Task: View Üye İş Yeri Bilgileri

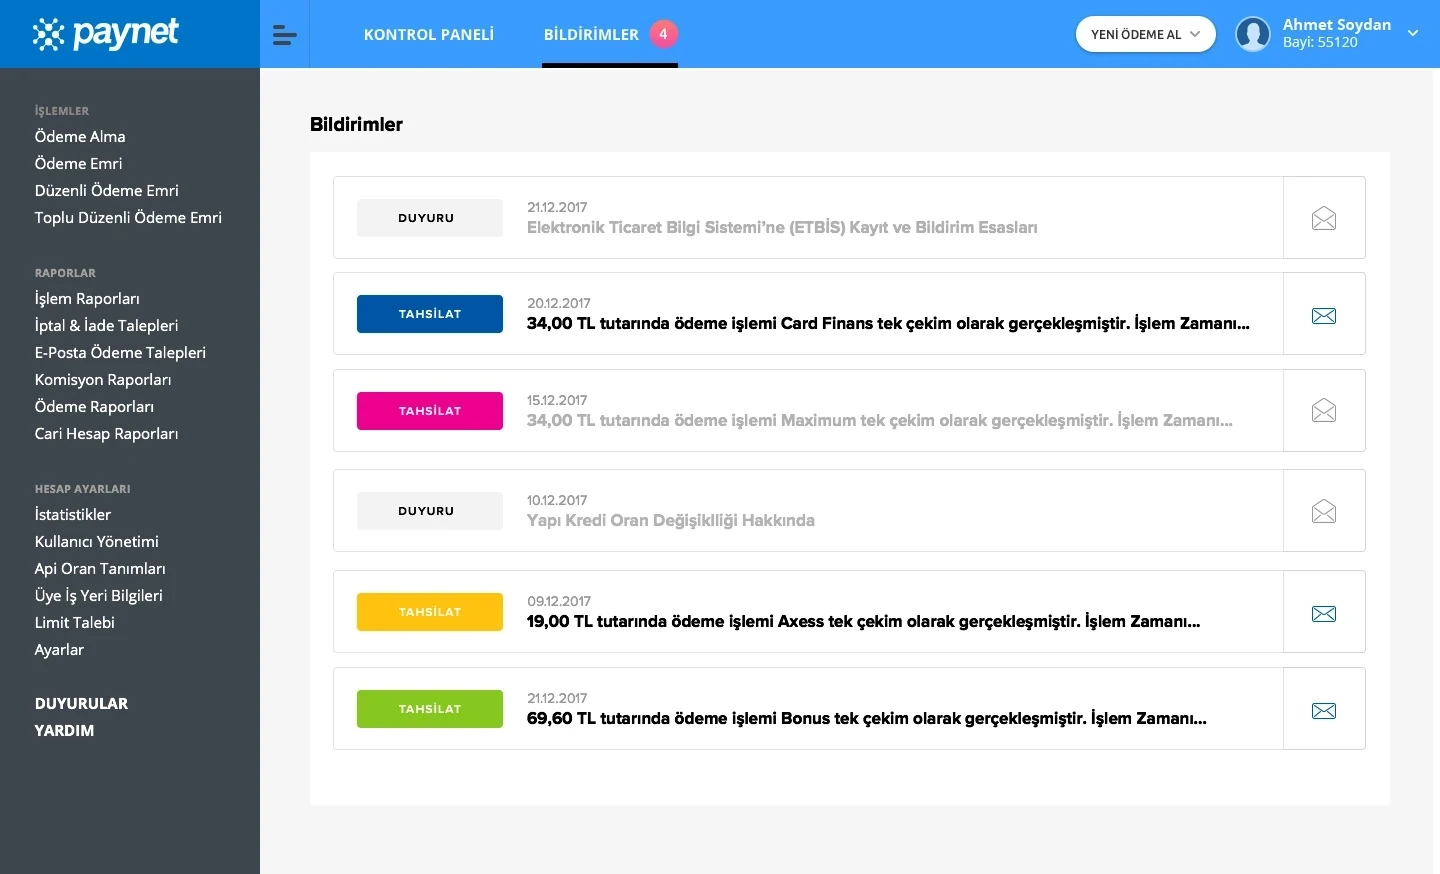Action: click(x=99, y=595)
